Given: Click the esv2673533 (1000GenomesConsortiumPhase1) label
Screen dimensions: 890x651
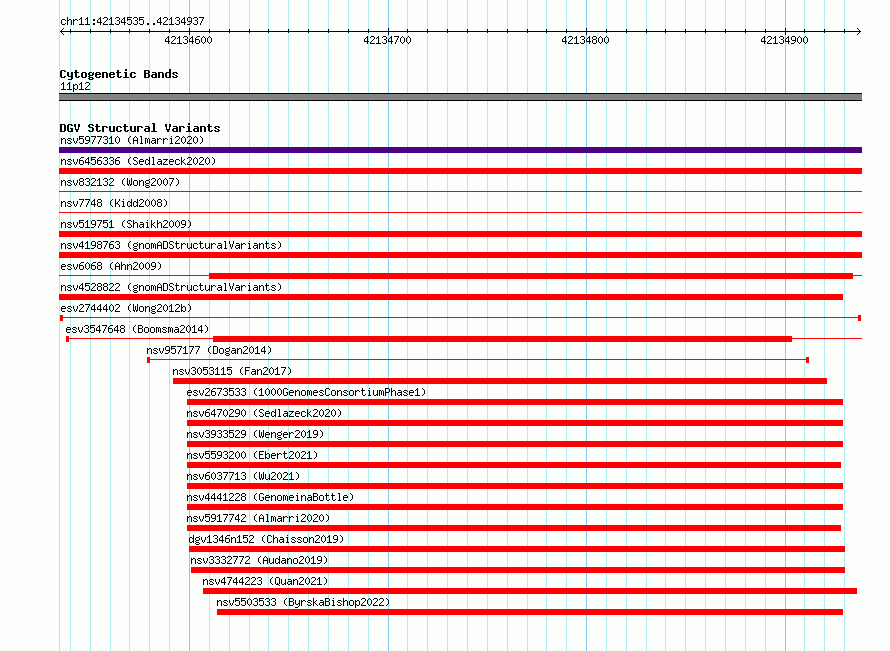Looking at the screenshot, I should point(306,392).
